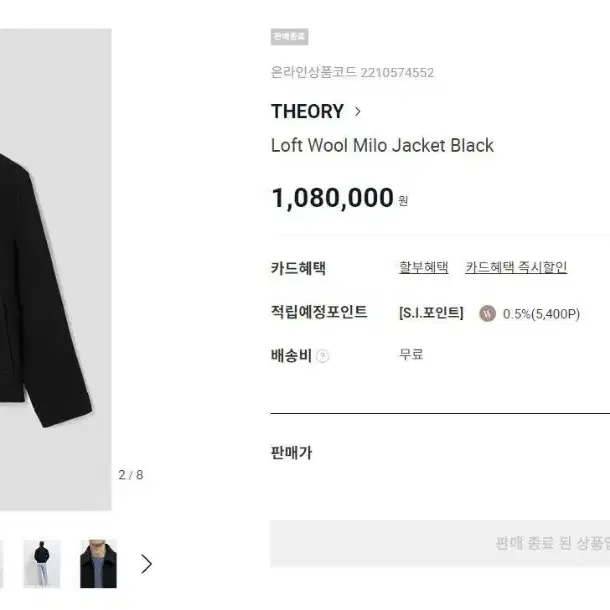The width and height of the screenshot is (610, 610).
Task: Click the 판매 종료 된 상품 button
Action: tap(440, 543)
